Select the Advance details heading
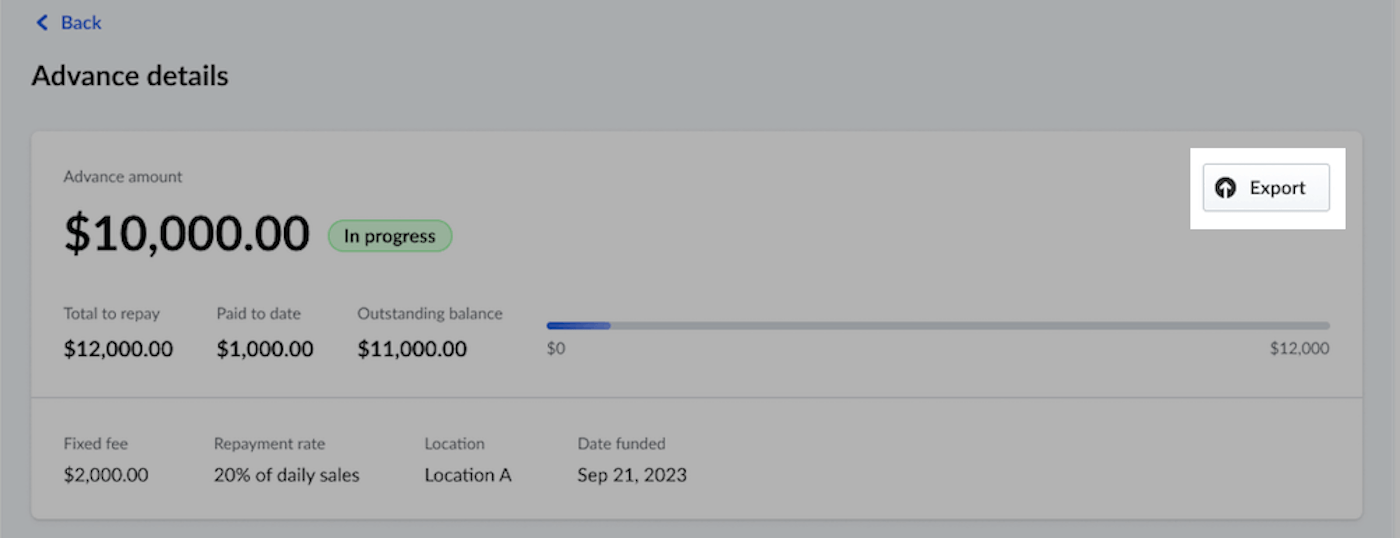This screenshot has width=1400, height=538. click(130, 75)
